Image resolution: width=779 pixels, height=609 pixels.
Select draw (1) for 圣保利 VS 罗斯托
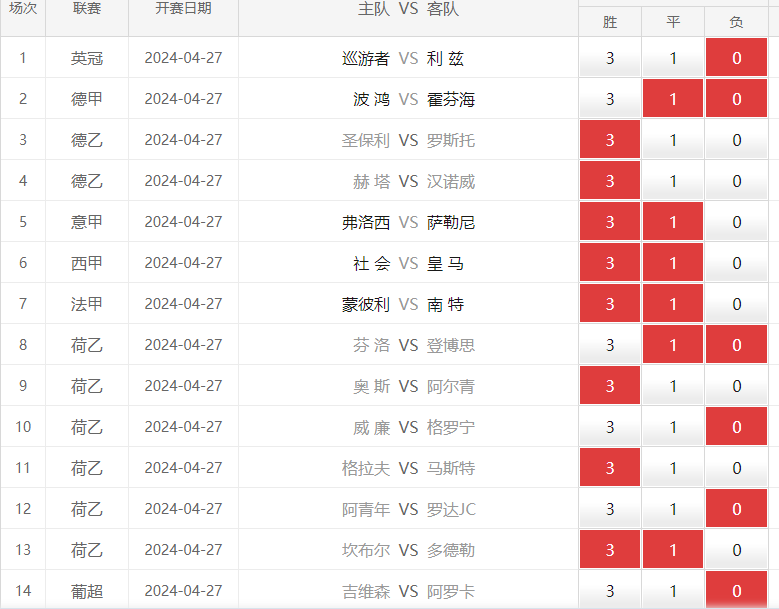tap(673, 140)
